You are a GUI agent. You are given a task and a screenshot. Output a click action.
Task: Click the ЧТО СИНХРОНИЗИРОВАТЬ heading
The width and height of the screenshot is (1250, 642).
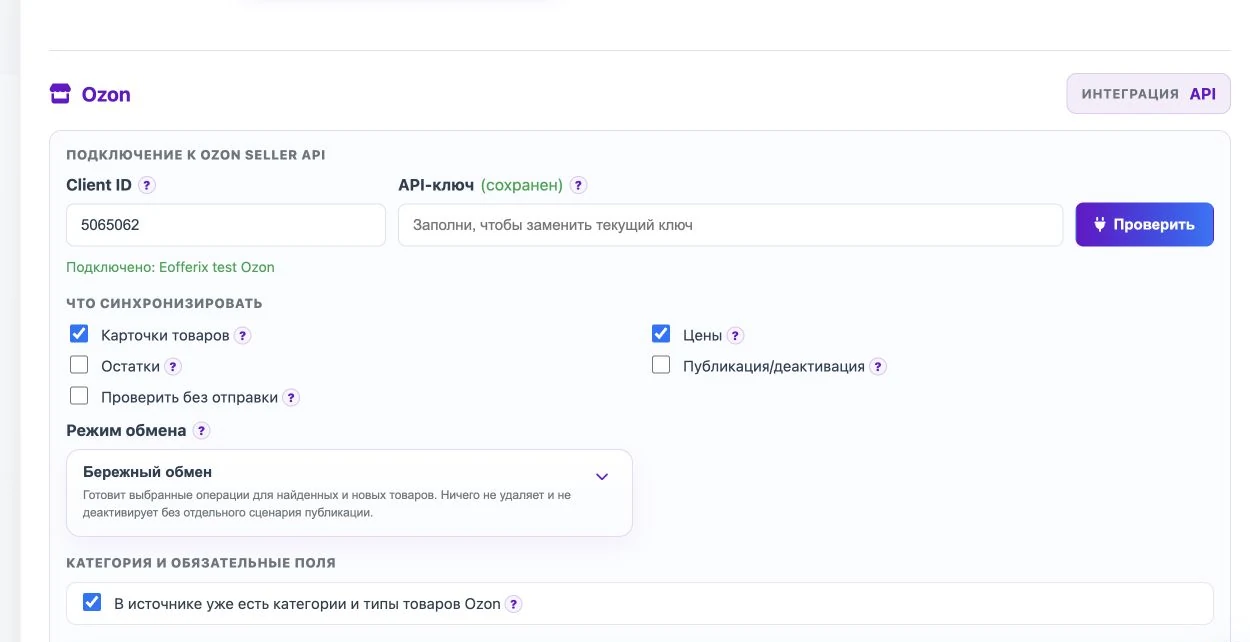164,303
